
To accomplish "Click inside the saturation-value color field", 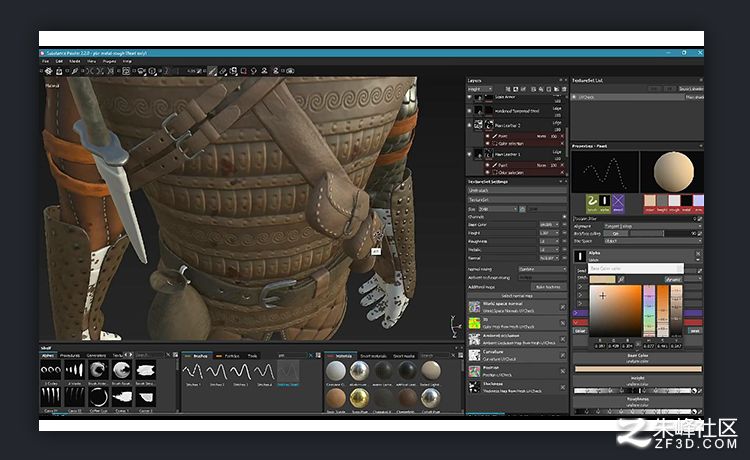I will pyautogui.click(x=615, y=311).
